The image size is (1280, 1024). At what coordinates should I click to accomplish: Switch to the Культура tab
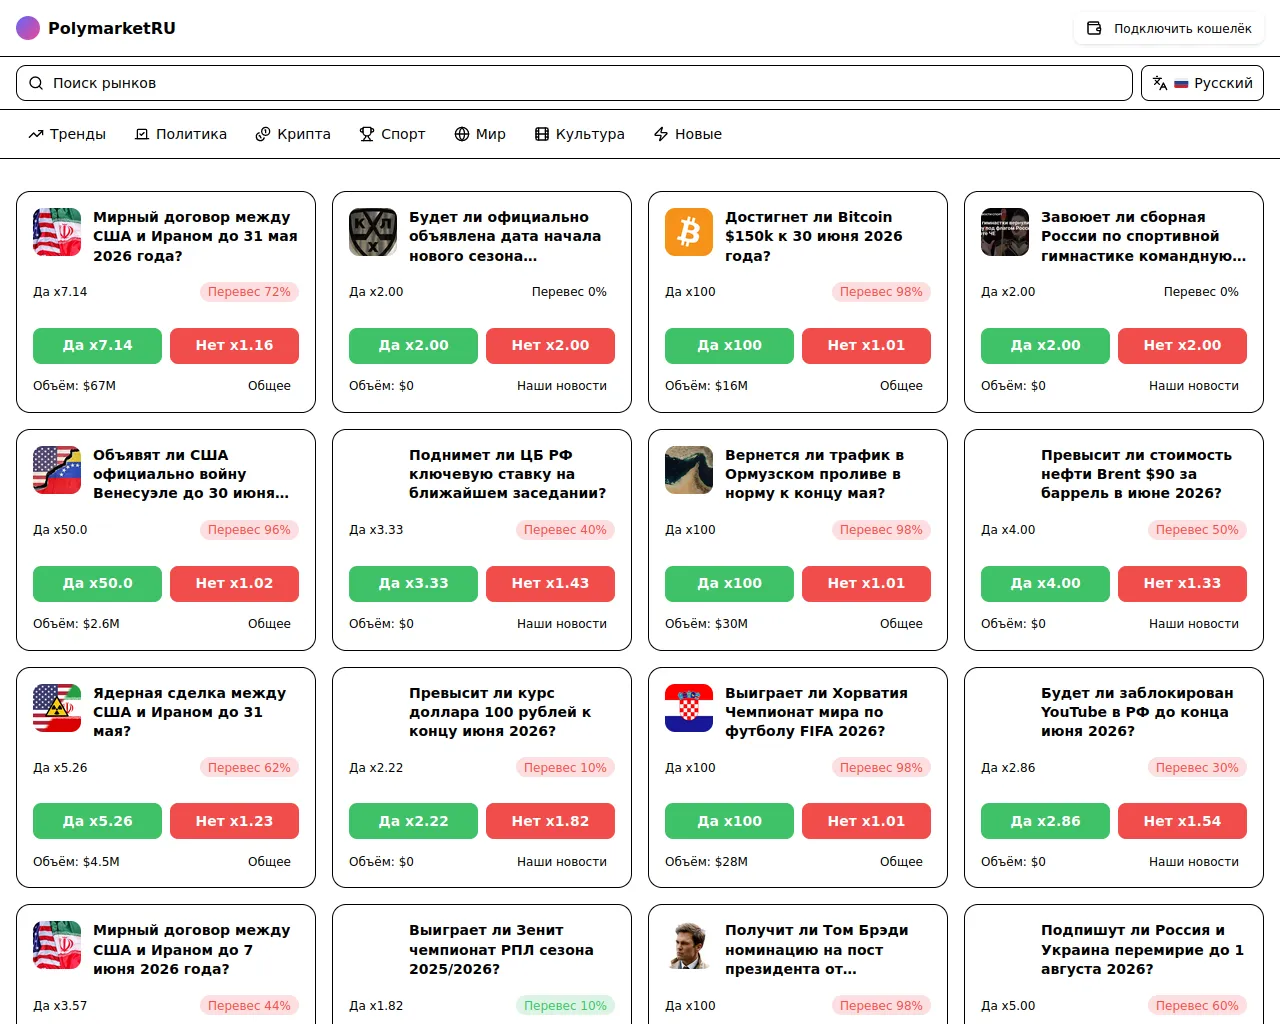pyautogui.click(x=579, y=134)
